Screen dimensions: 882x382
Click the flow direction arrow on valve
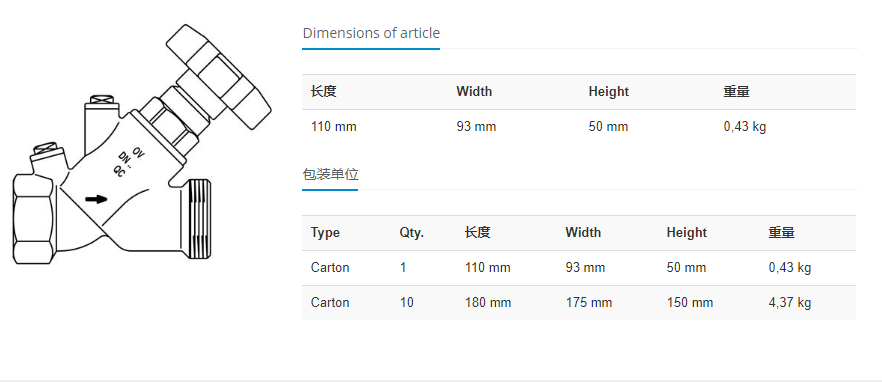click(96, 199)
